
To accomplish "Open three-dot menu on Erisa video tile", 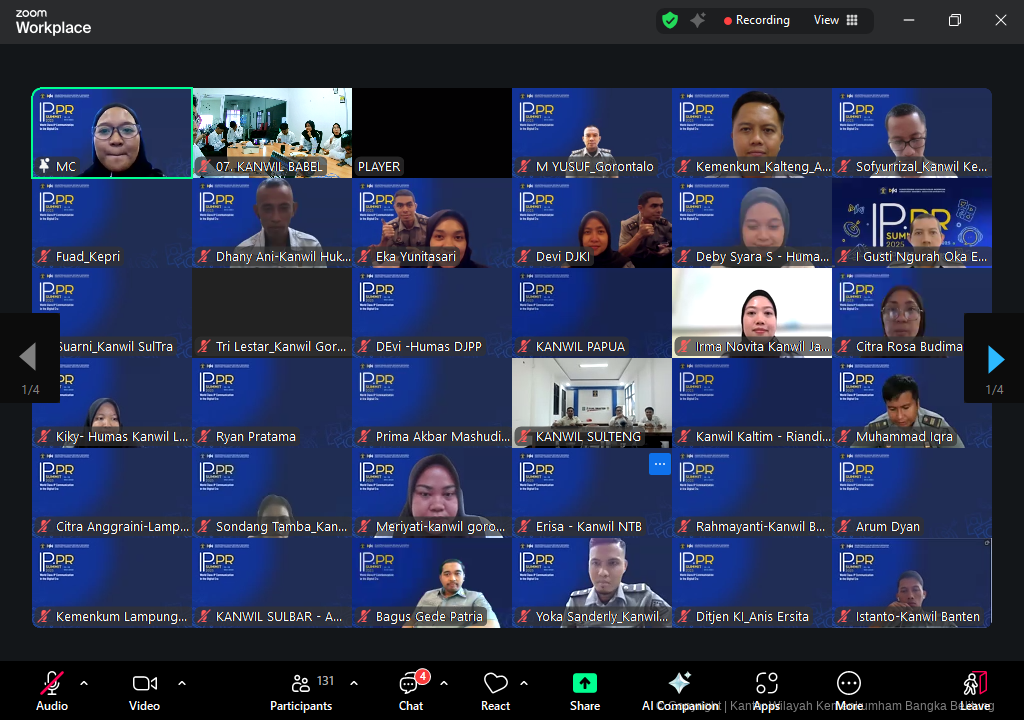I will pyautogui.click(x=660, y=464).
